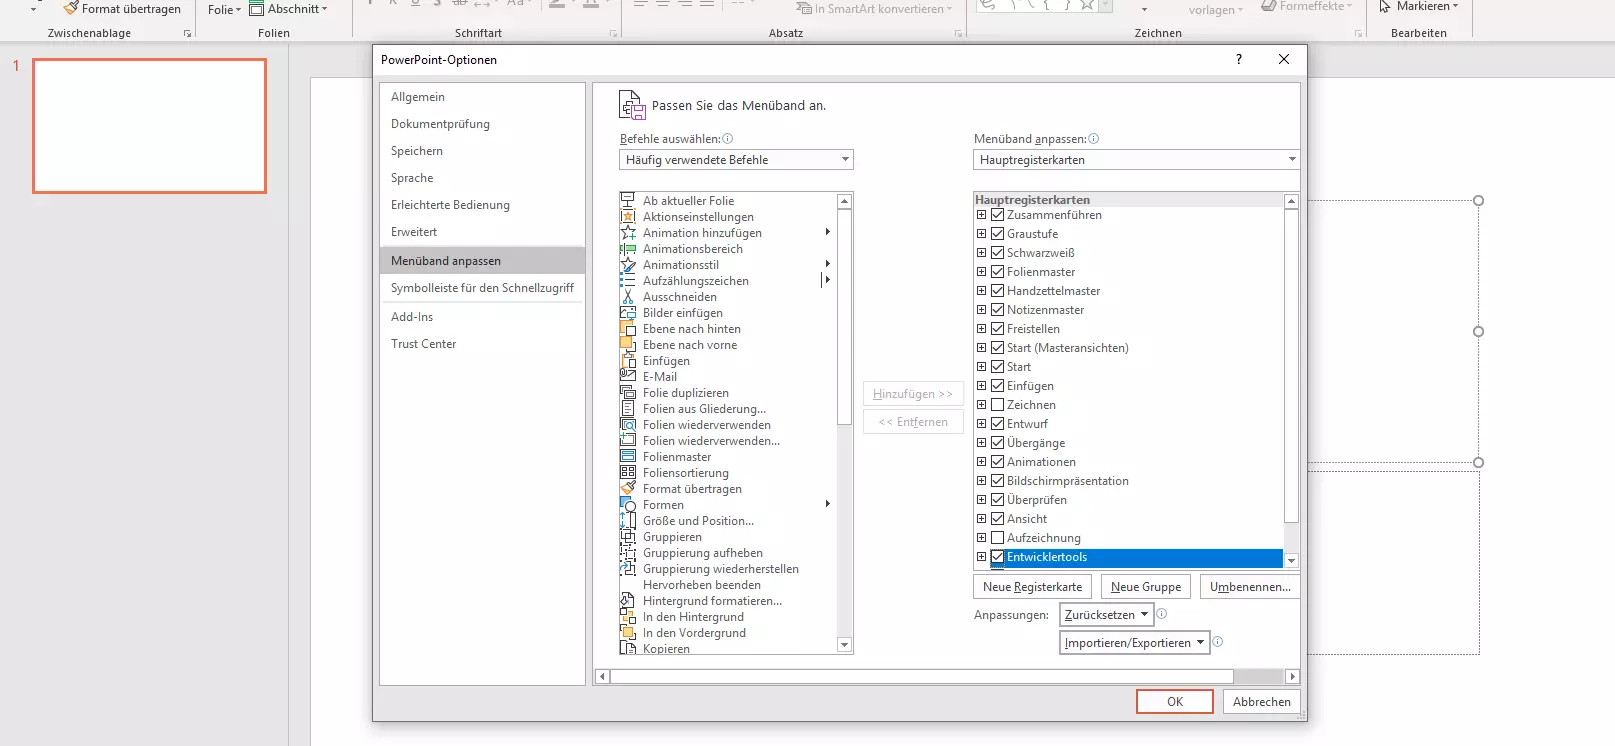
Task: Uncheck the Zusammenführen tab checkbox
Action: 997,214
